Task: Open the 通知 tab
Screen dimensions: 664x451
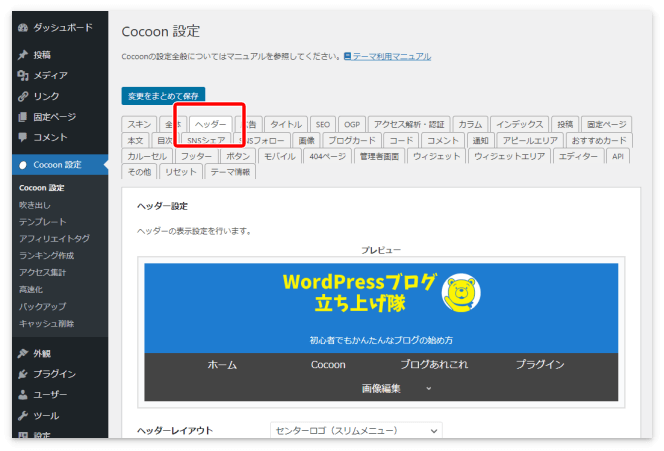Action: coord(480,140)
